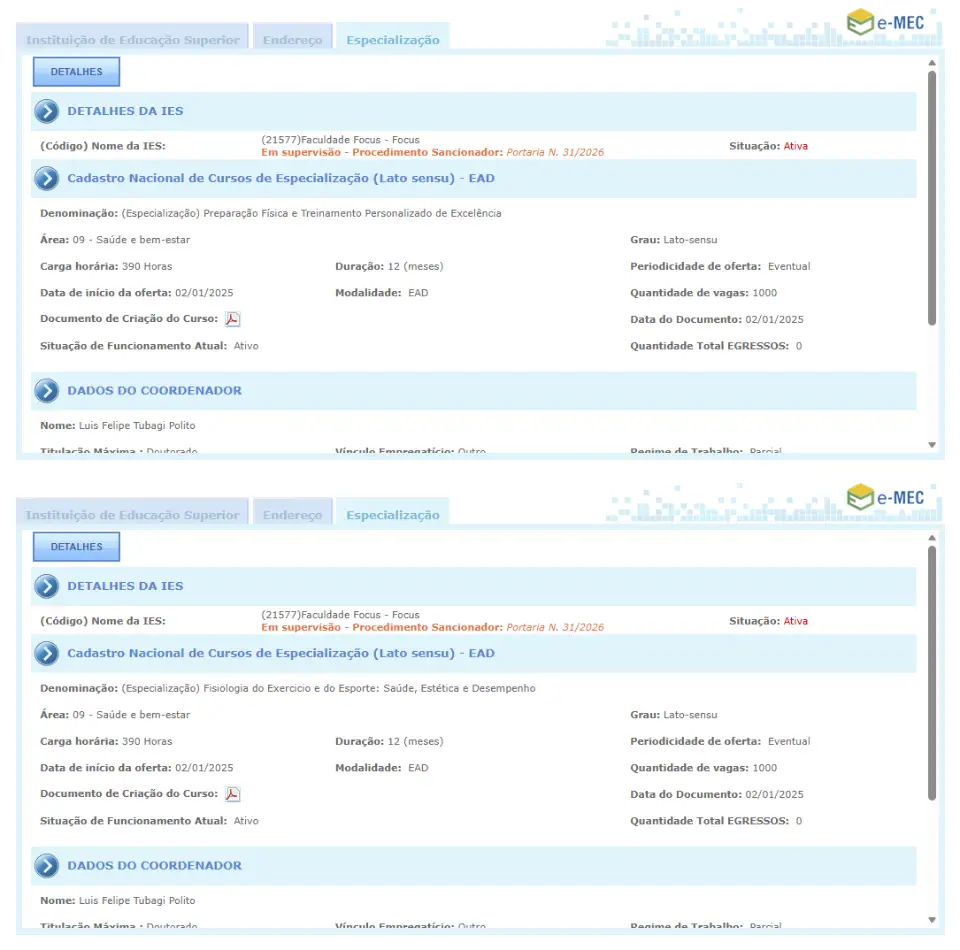This screenshot has height=950, width=960.
Task: Collapse the DETALHES DA IES section header in the lower panel
Action: coord(125,586)
